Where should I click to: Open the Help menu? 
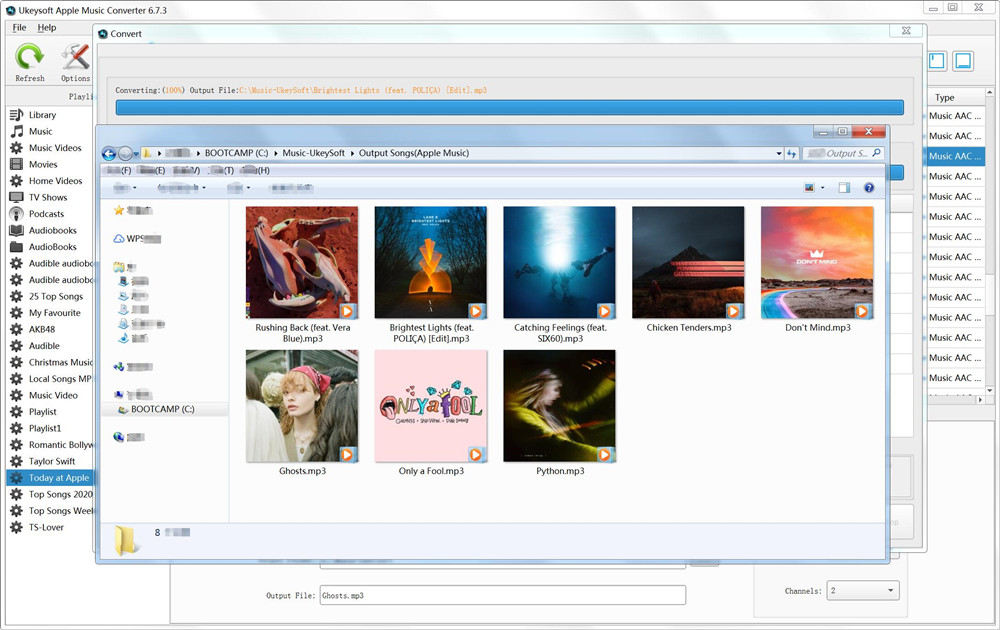[x=47, y=27]
